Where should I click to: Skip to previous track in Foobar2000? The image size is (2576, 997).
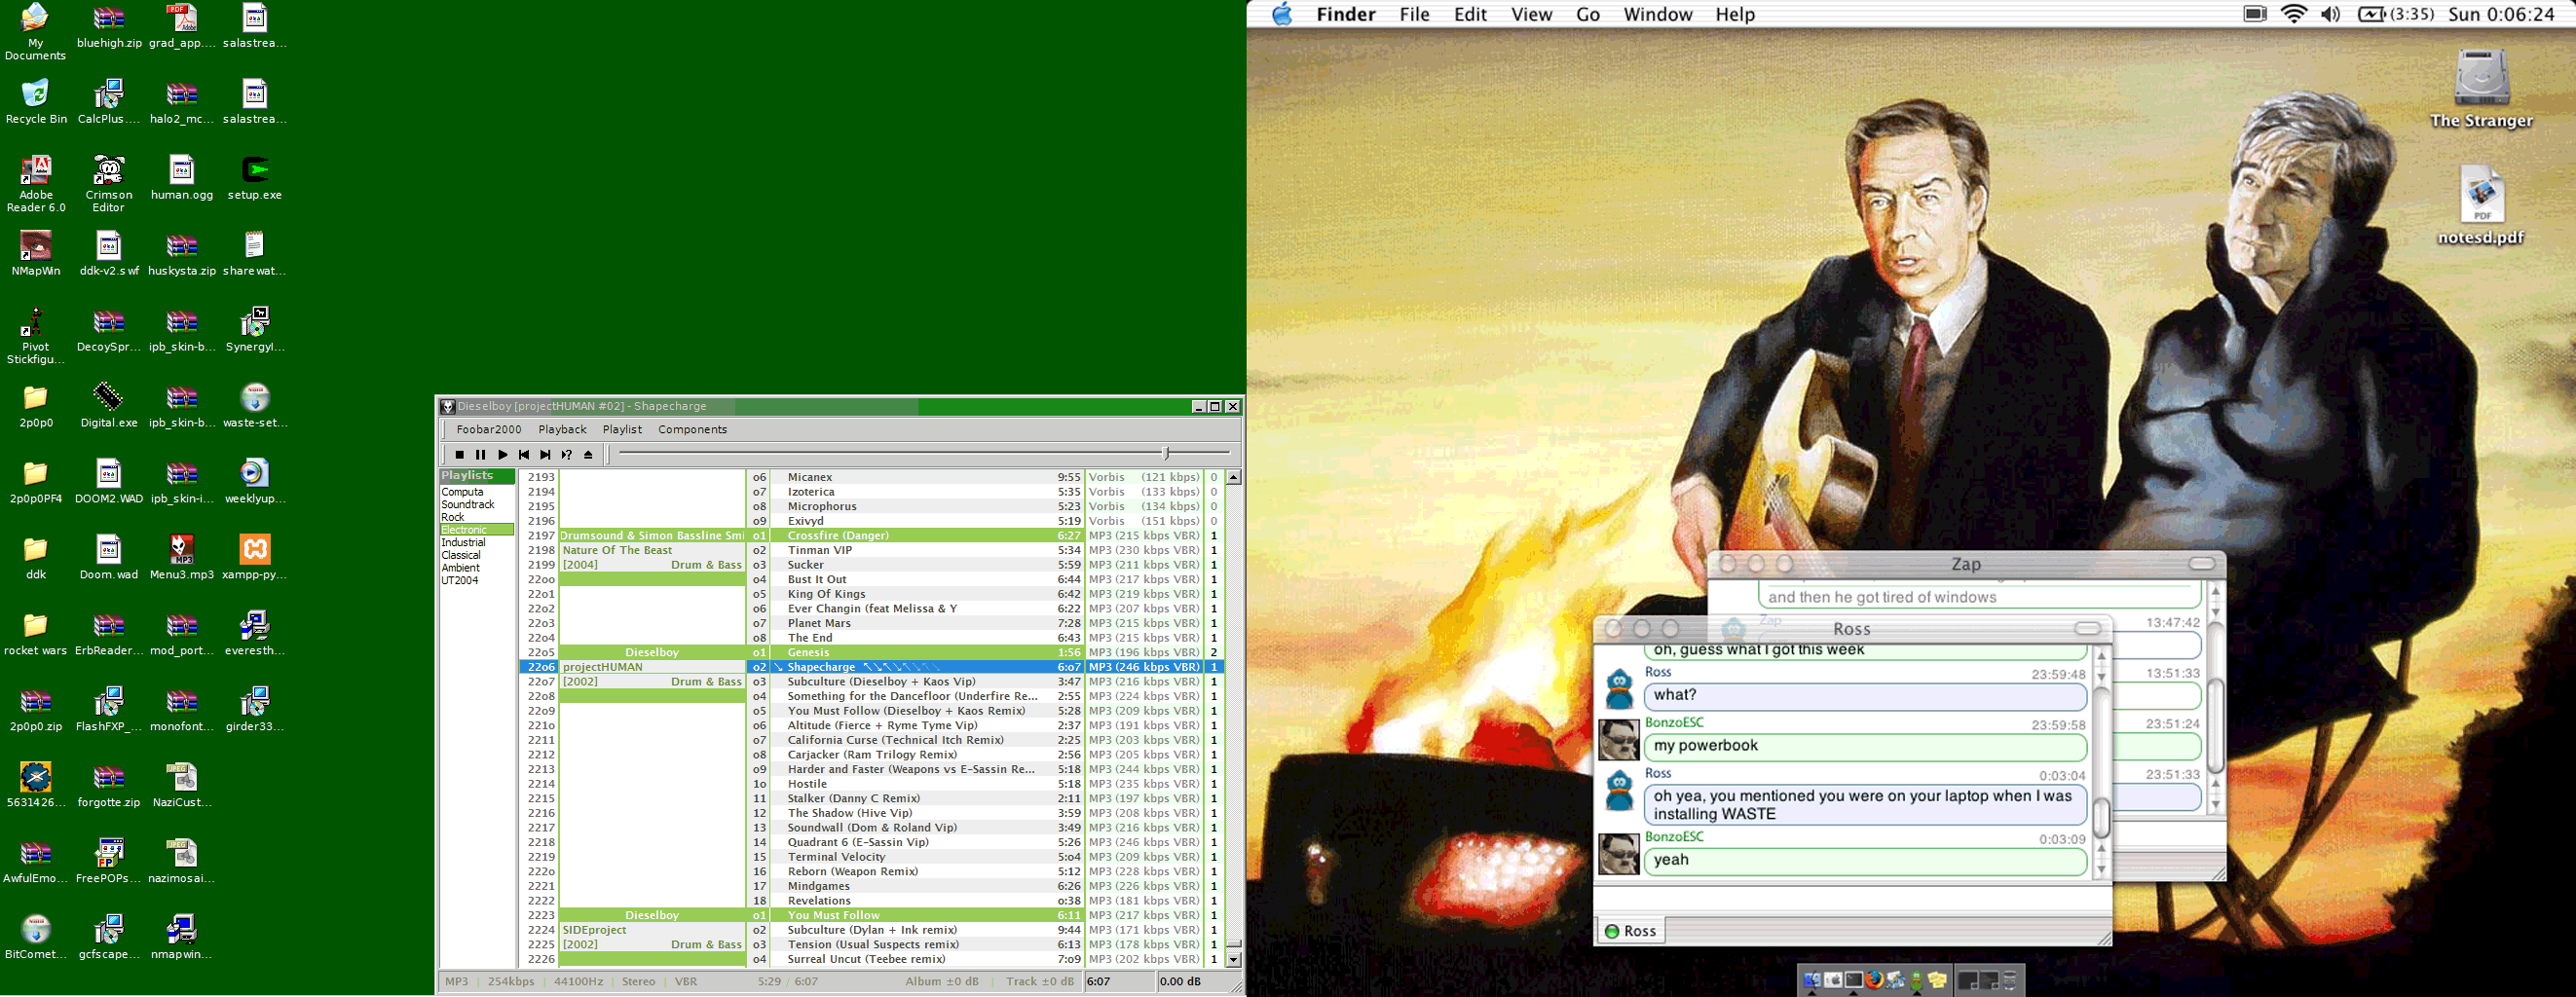tap(524, 455)
